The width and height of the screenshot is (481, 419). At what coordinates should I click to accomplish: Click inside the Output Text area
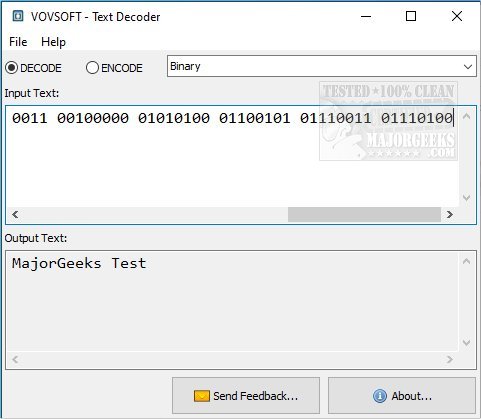point(232,301)
